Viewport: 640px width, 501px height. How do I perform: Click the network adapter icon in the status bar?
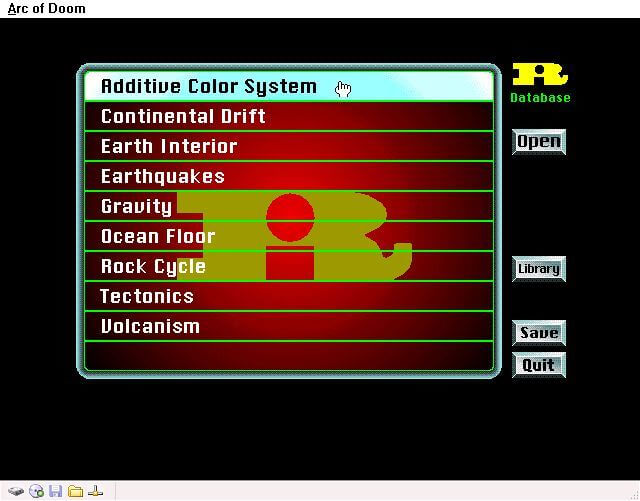click(96, 491)
